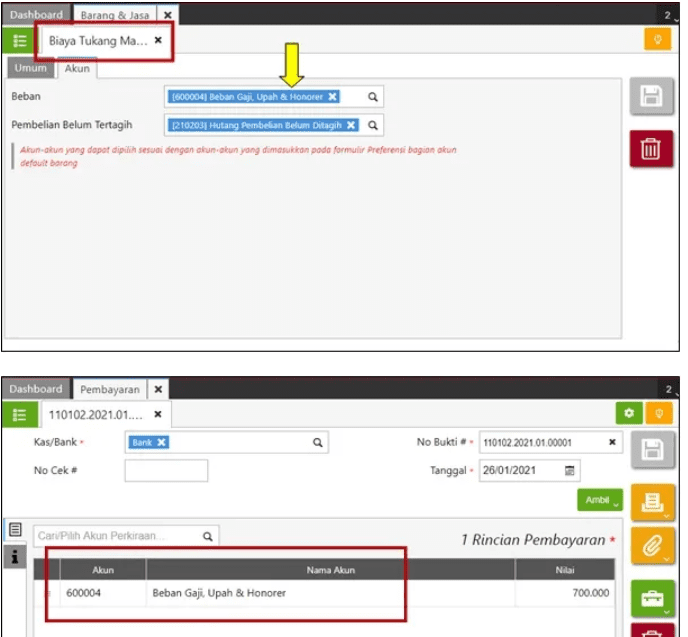This screenshot has height=637, width=688.
Task: Sort by the Nama Akun column header
Action: 330,570
